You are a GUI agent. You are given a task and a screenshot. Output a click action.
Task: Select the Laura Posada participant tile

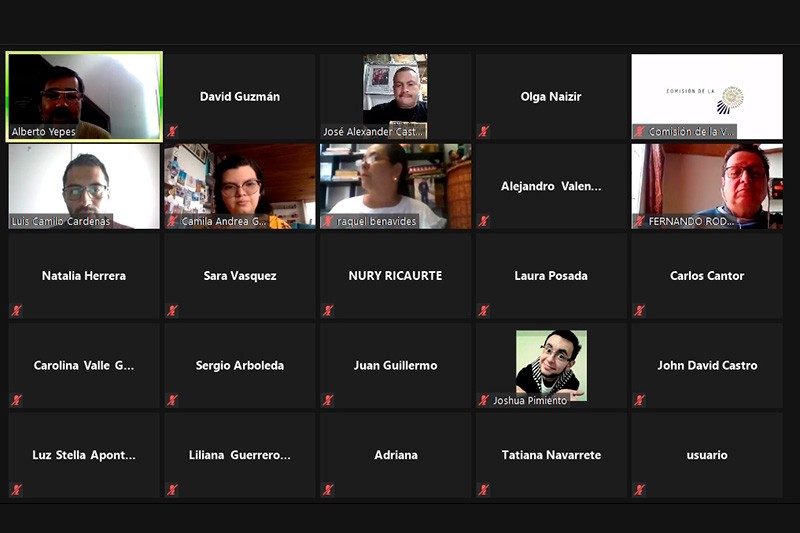551,276
